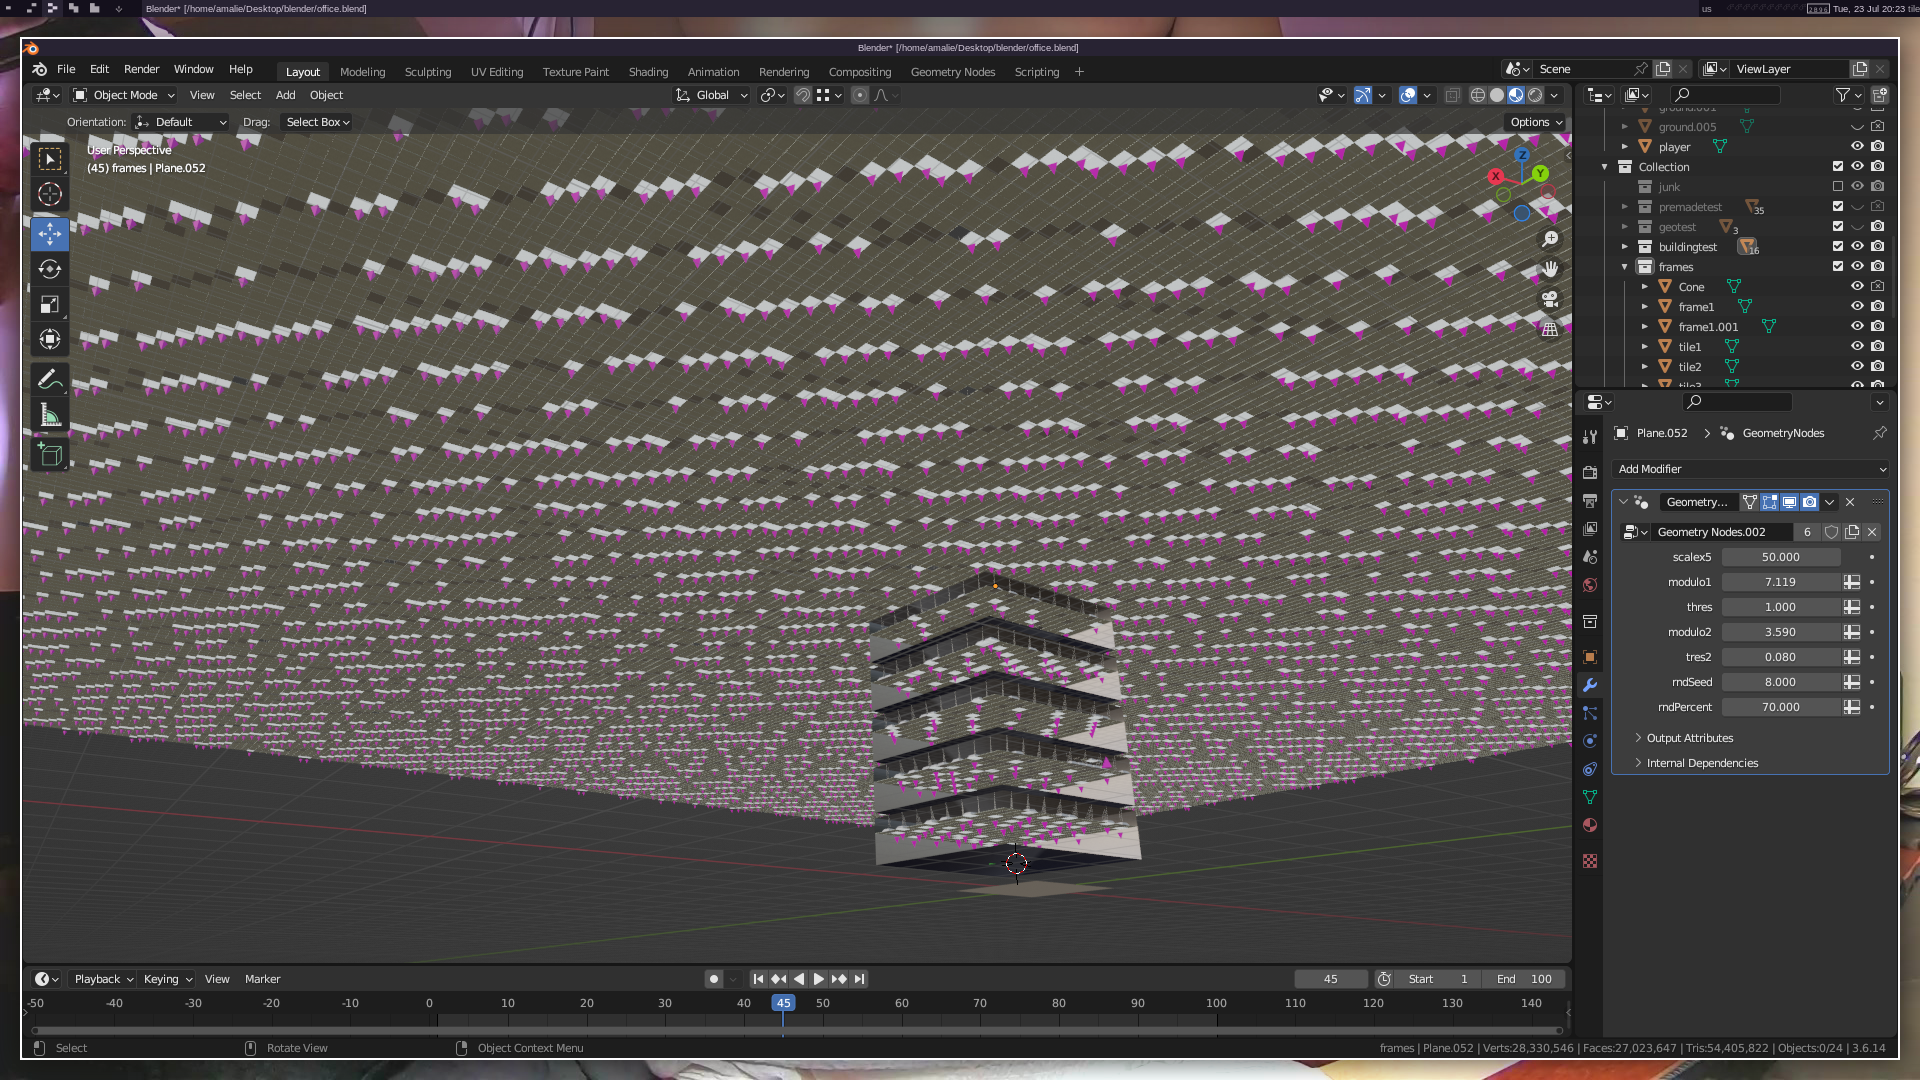Uncheck the buildingtest collection checkbox

tap(1838, 246)
